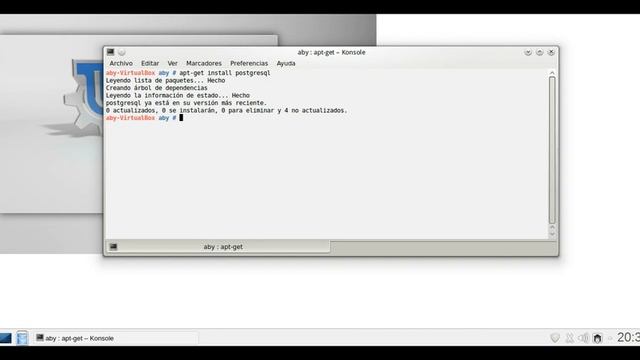Image resolution: width=640 pixels, height=360 pixels.
Task: Click the taskbar clock
Action: point(628,338)
